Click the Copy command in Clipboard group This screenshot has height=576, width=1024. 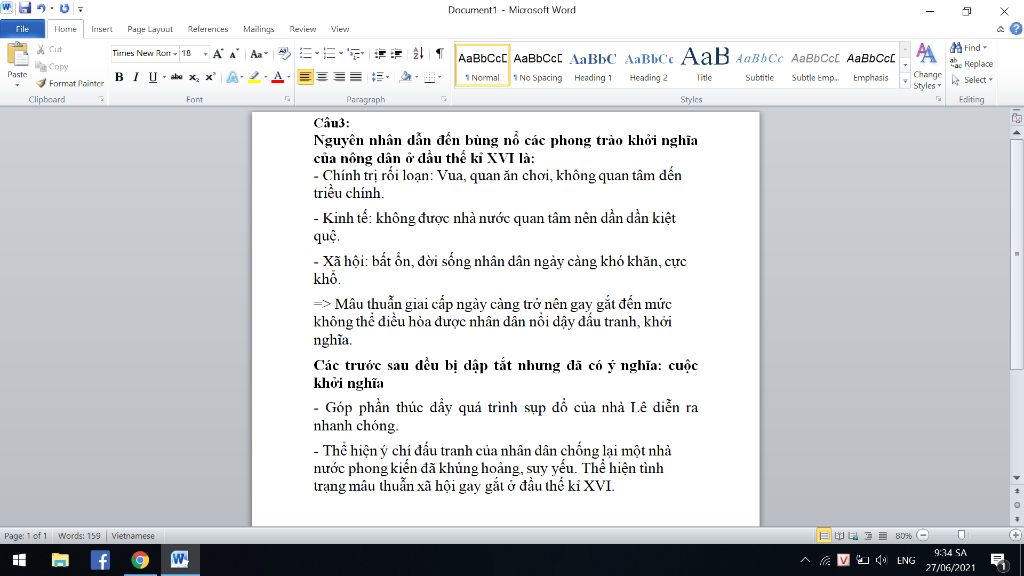click(x=52, y=67)
